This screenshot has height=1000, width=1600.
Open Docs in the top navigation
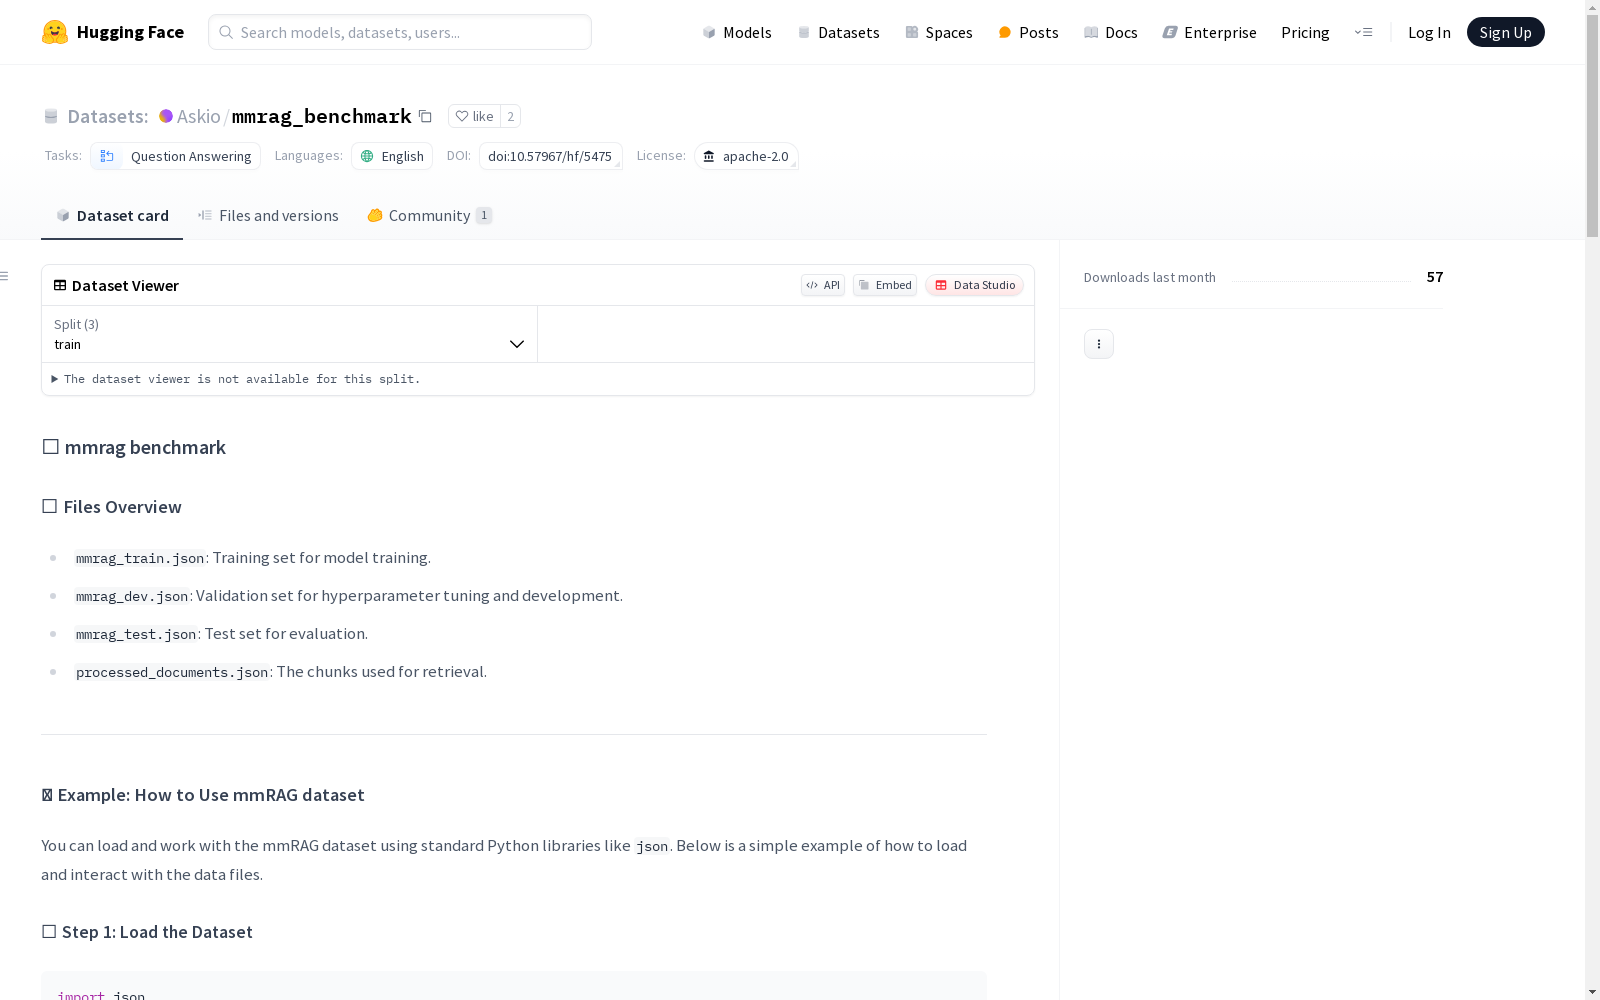point(1111,32)
